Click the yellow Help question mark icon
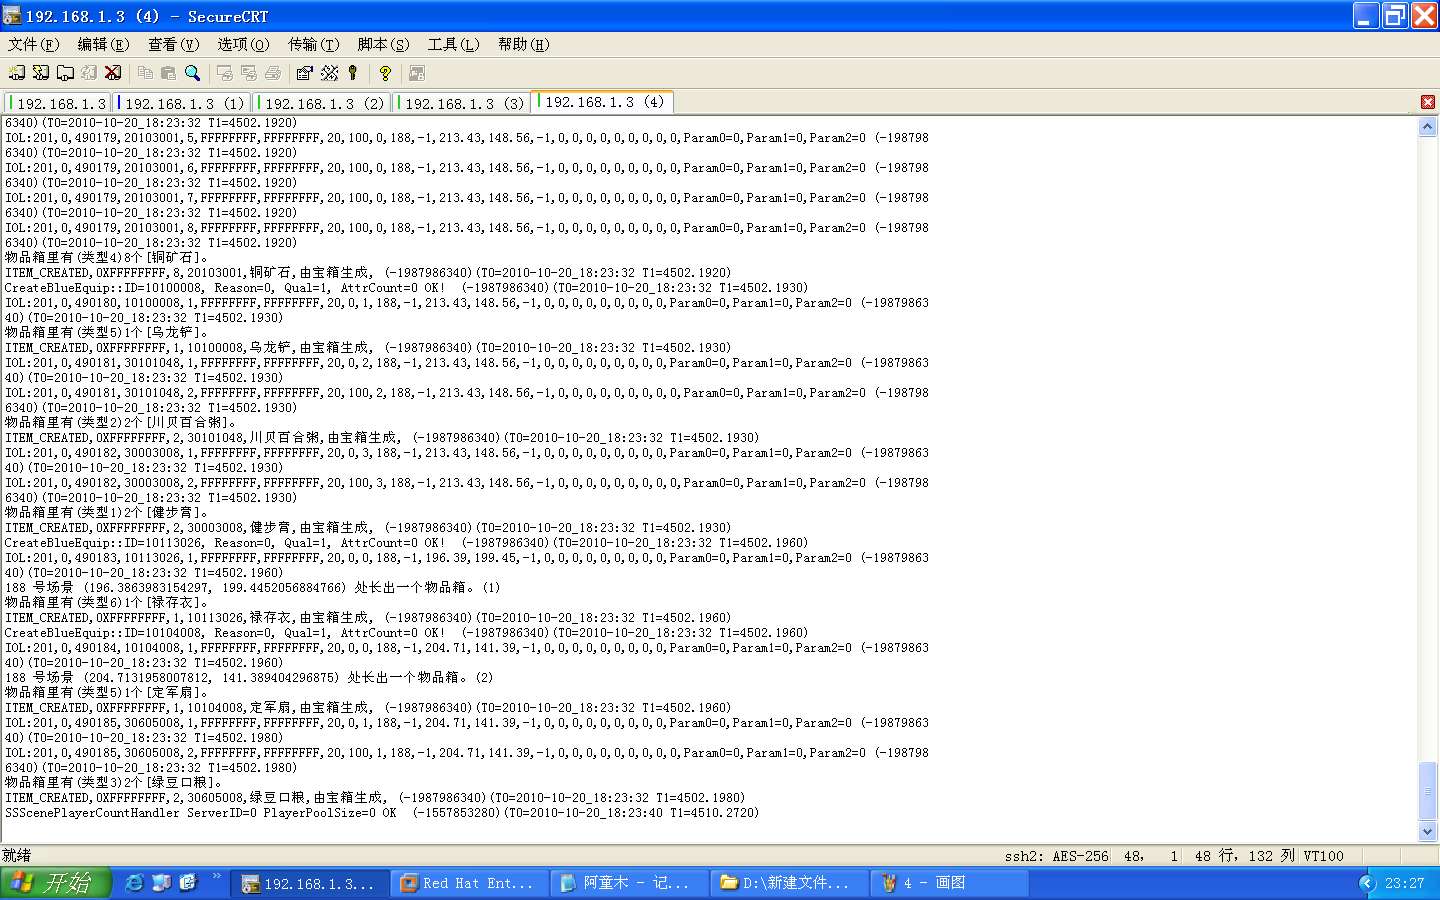The width and height of the screenshot is (1440, 900). pyautogui.click(x=385, y=73)
